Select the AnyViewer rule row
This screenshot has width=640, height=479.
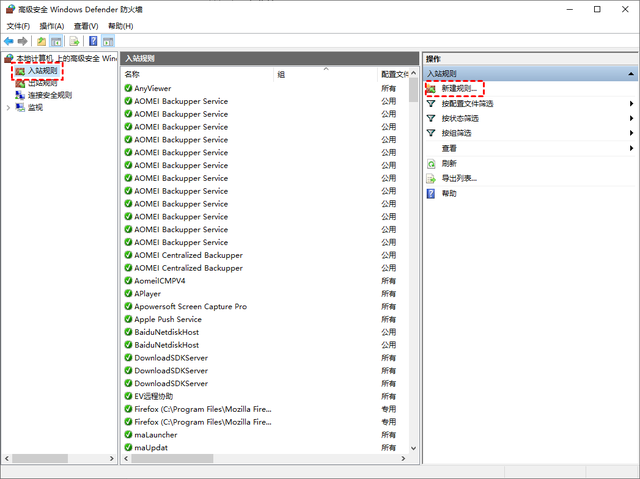(x=265, y=88)
